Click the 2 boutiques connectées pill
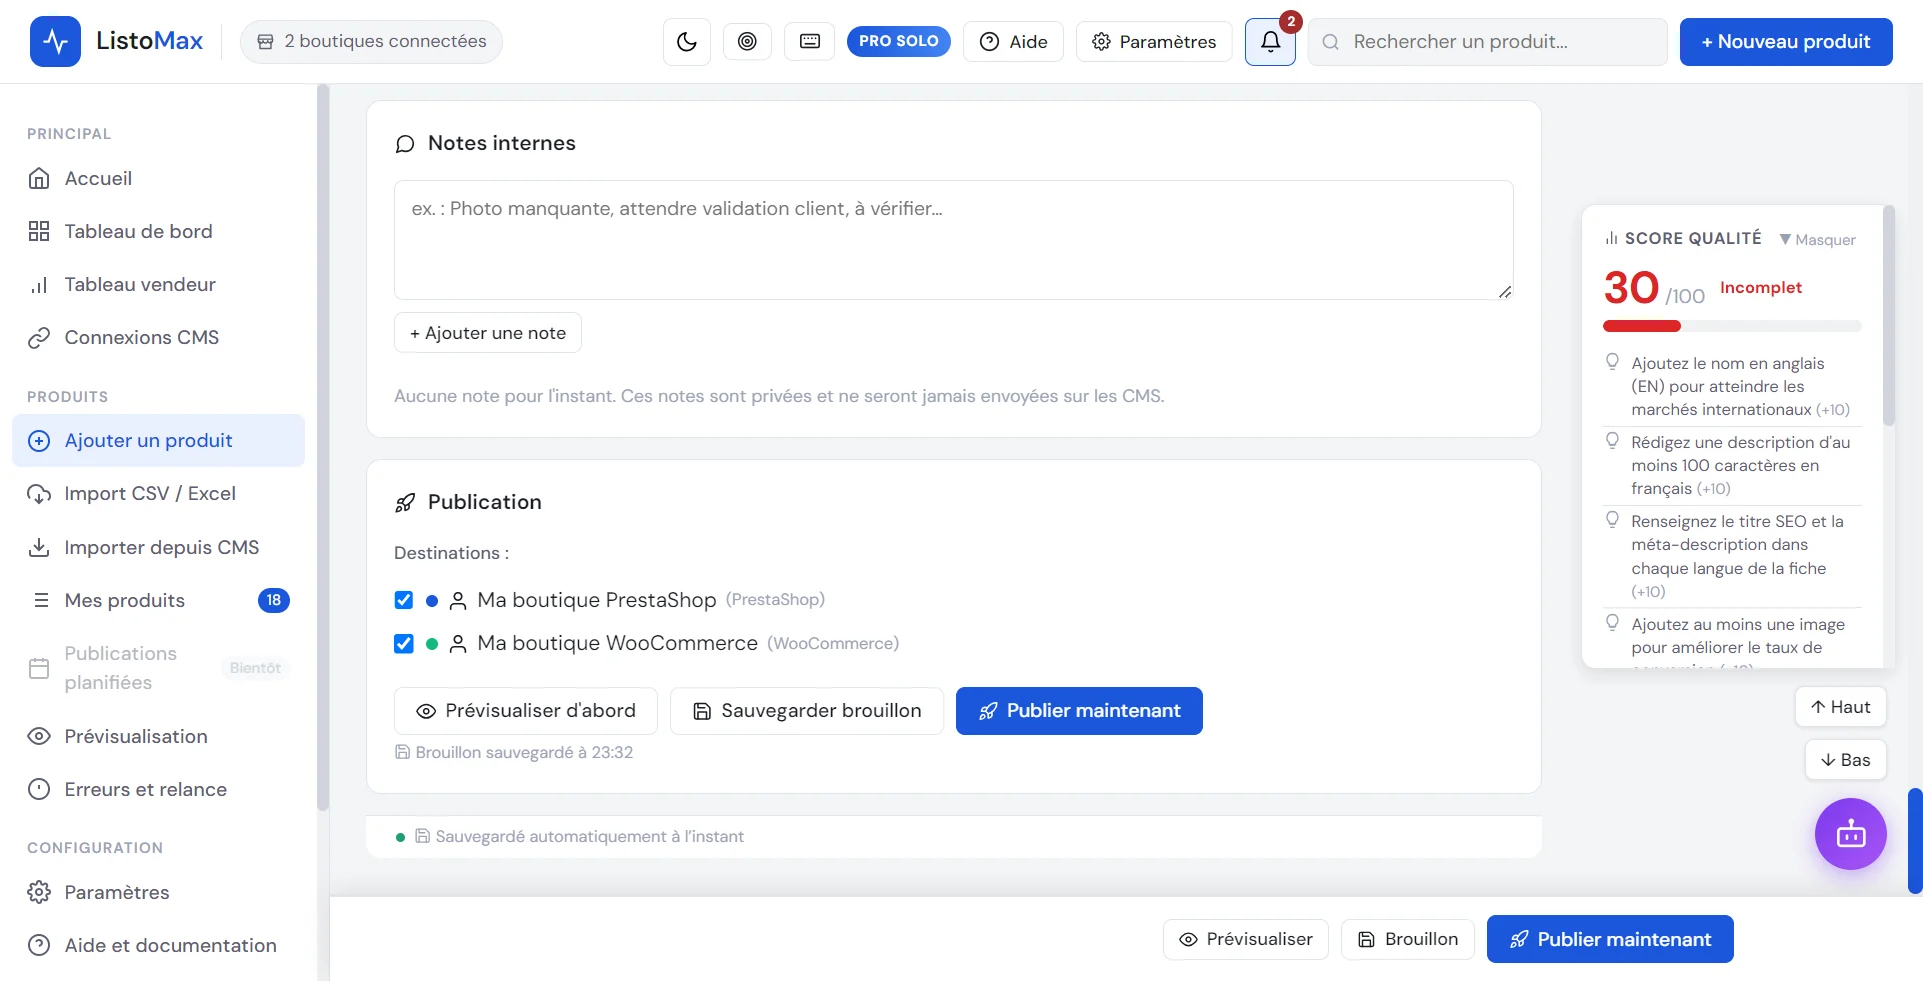 coord(371,41)
